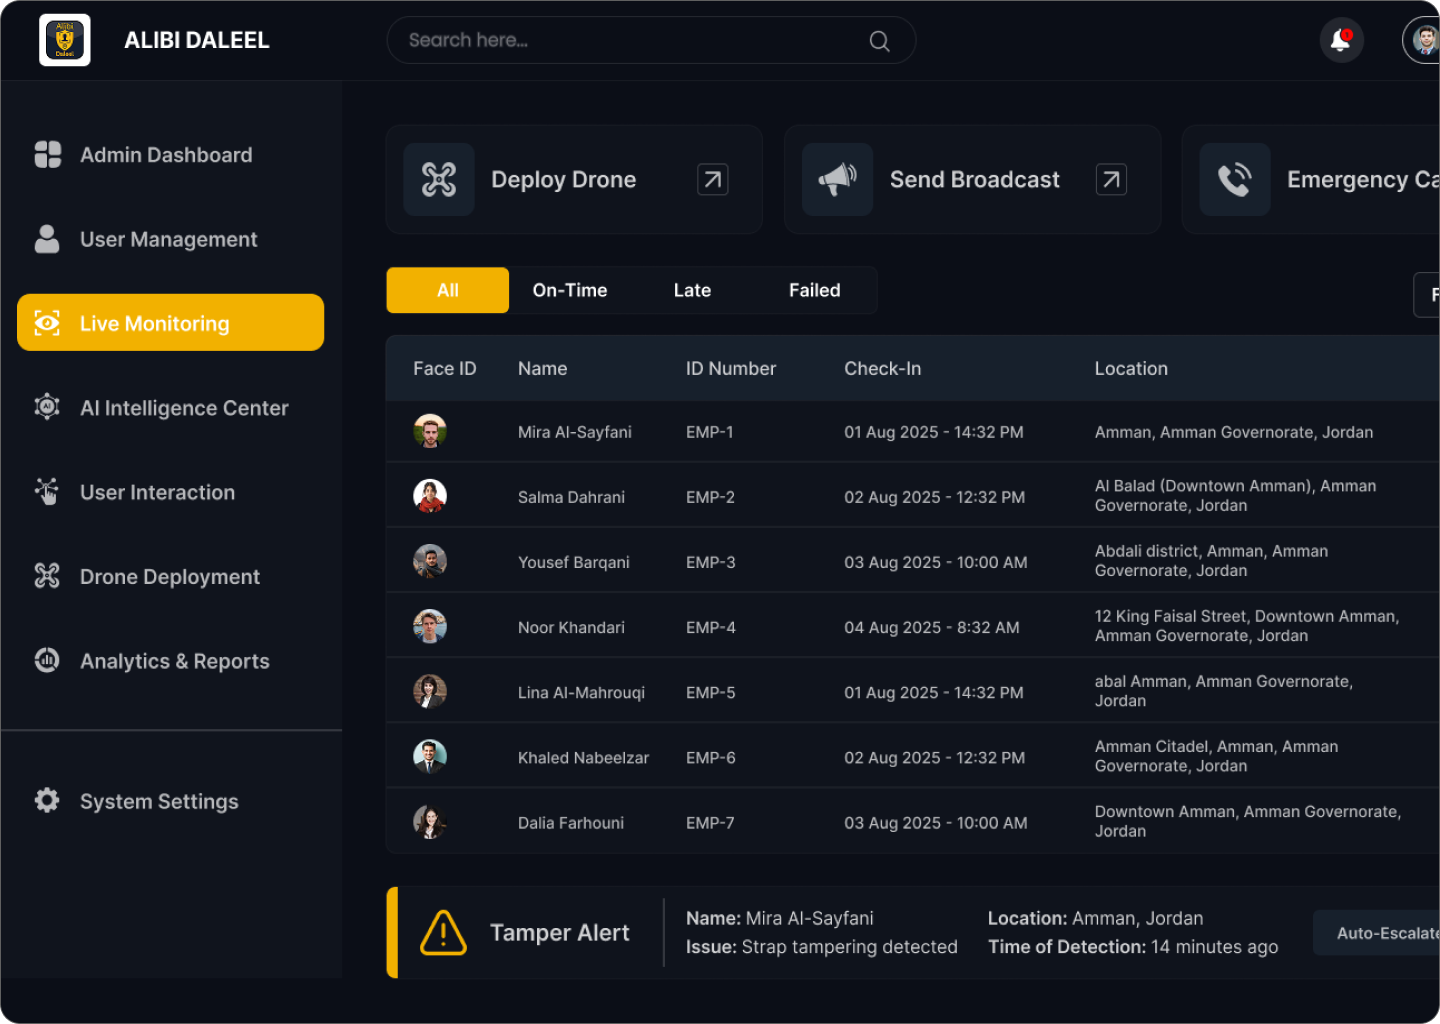The image size is (1440, 1024).
Task: Switch to the Late filter tab
Action: click(692, 290)
